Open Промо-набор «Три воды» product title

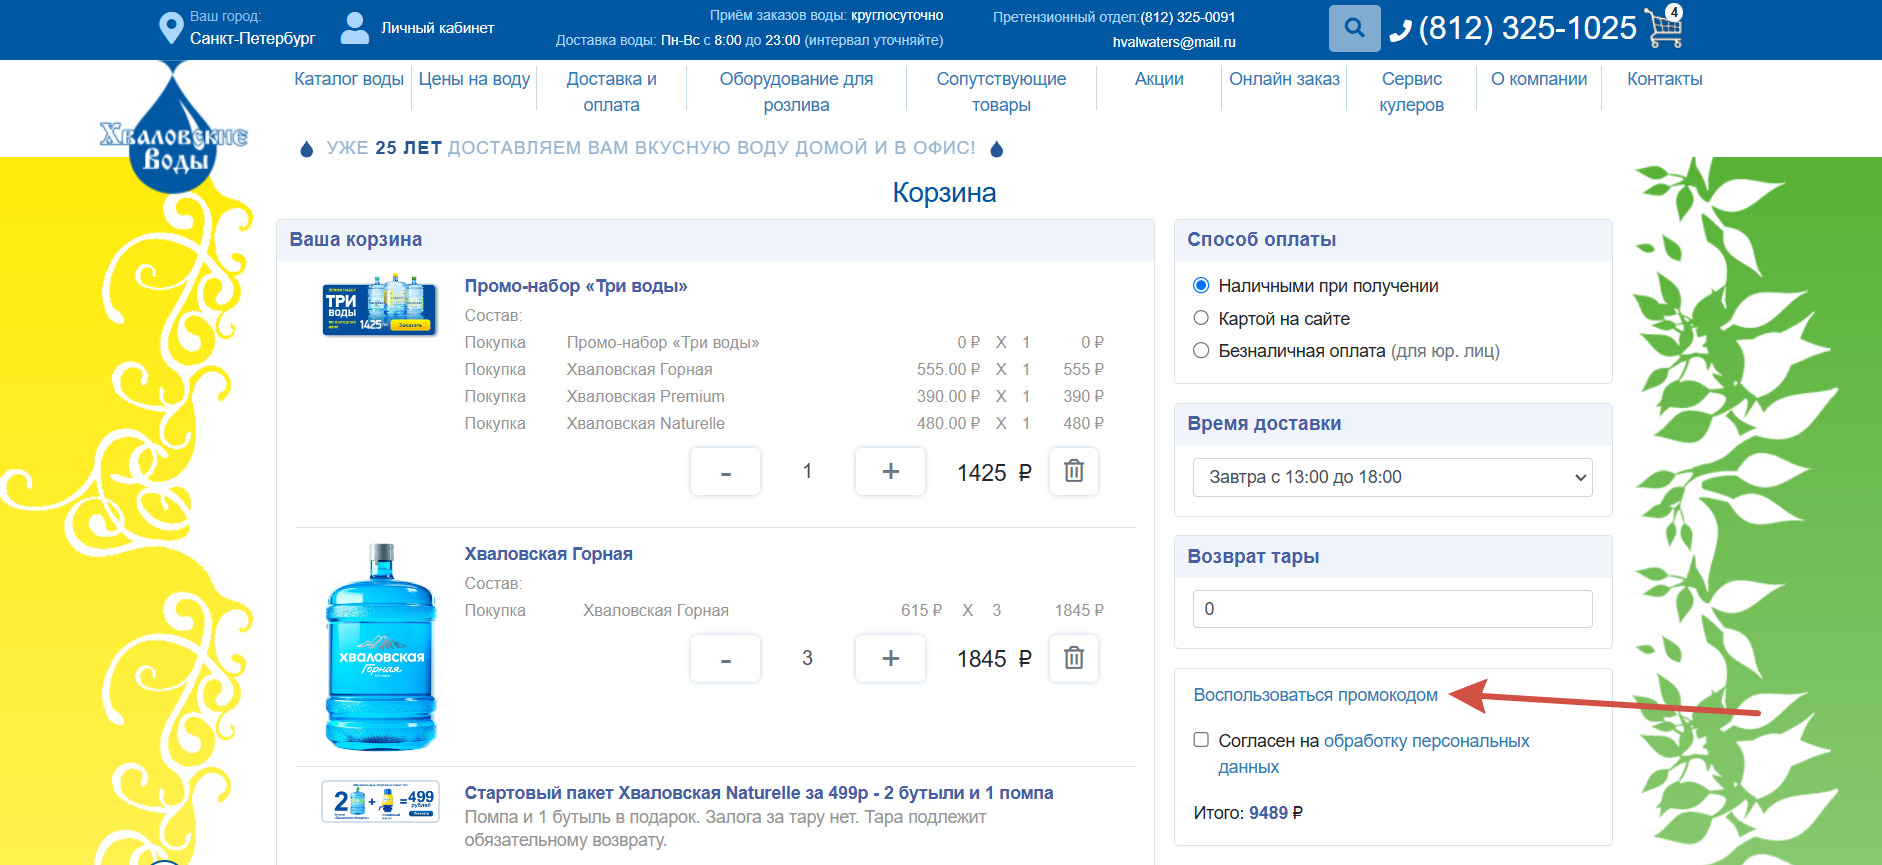pos(576,286)
